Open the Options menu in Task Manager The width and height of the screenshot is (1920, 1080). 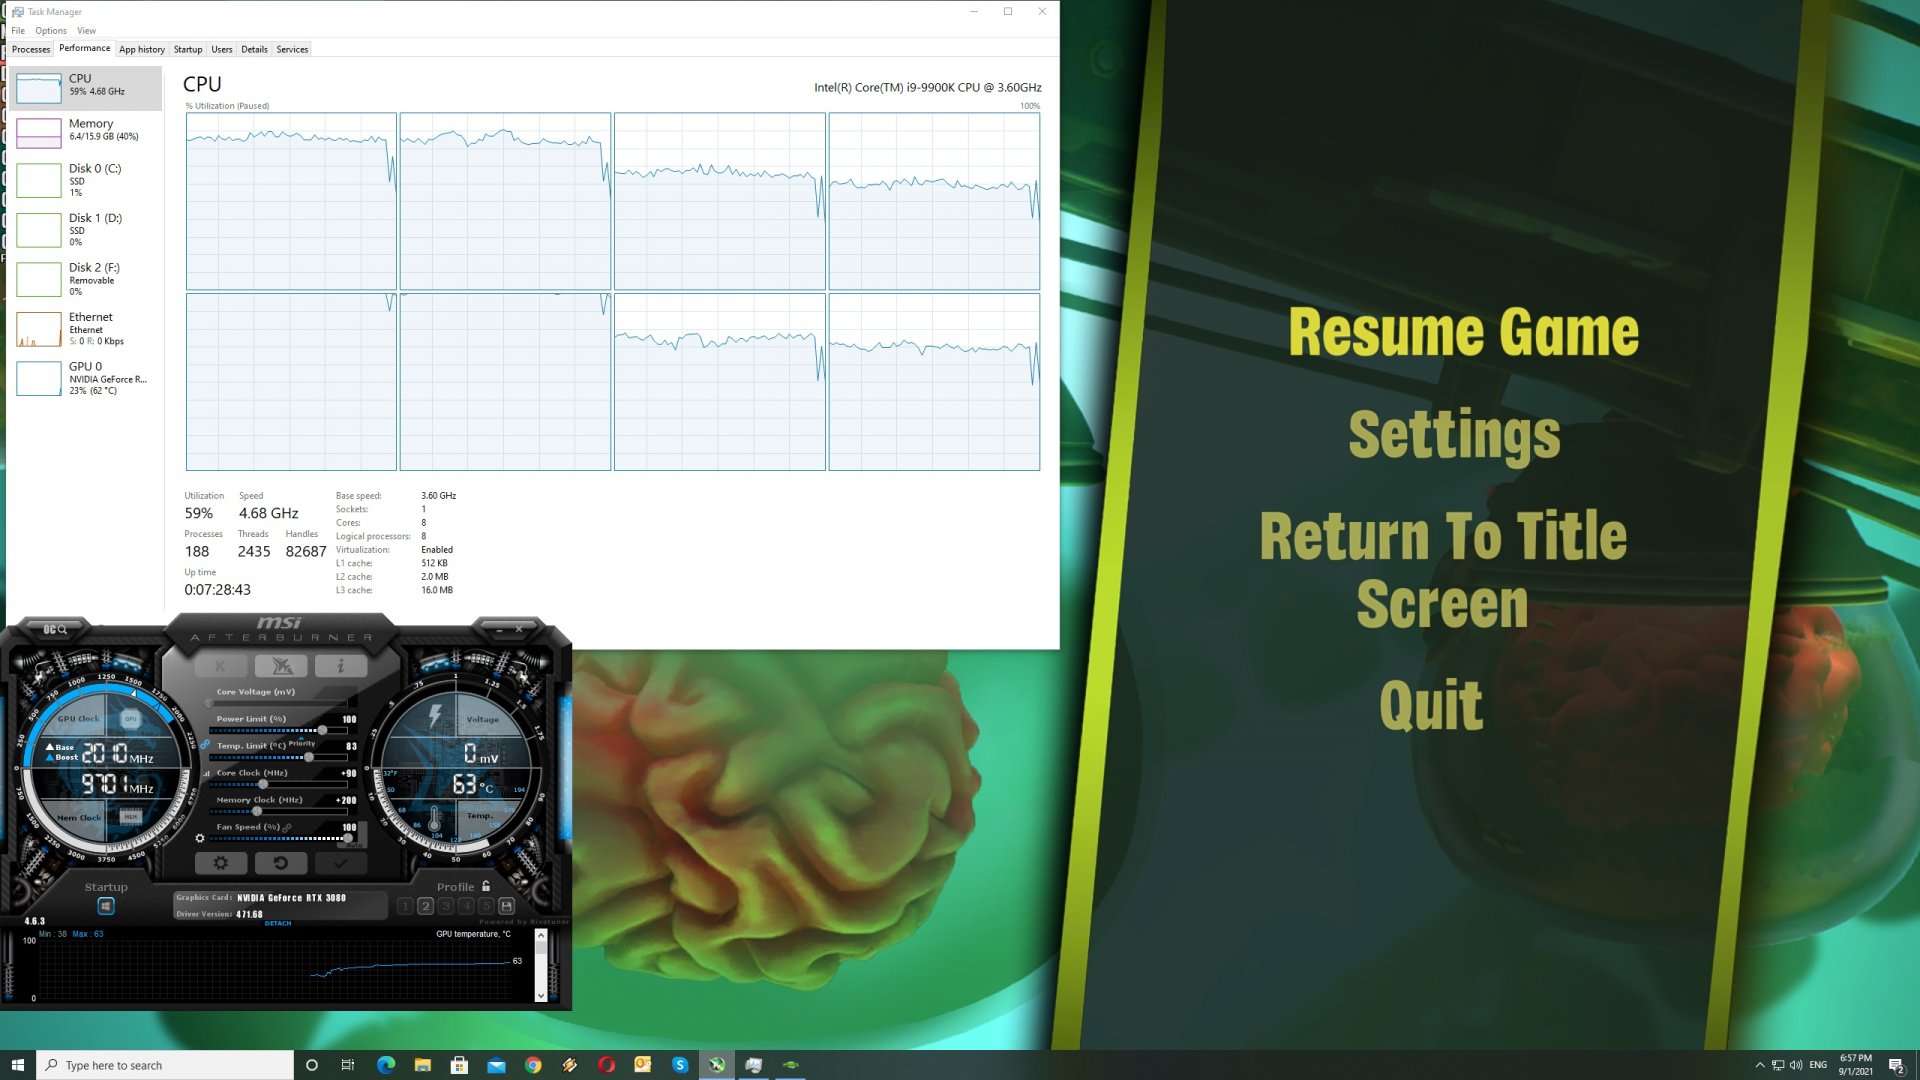click(x=51, y=31)
